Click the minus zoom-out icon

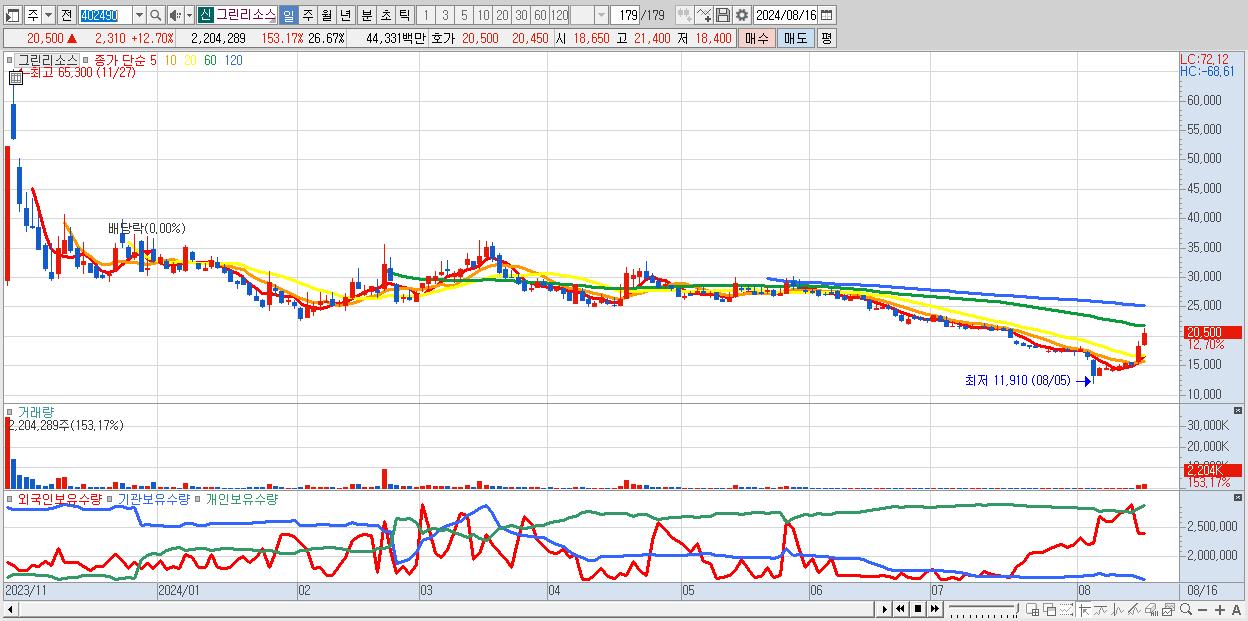(1203, 609)
